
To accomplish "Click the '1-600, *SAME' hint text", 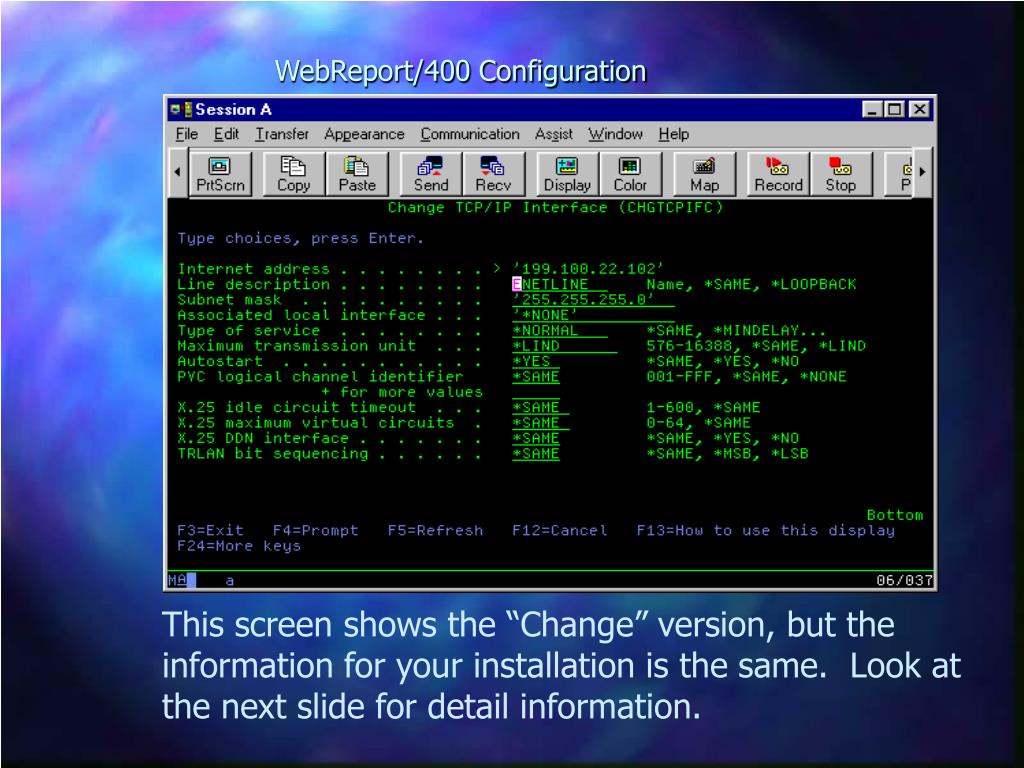I will coord(703,408).
